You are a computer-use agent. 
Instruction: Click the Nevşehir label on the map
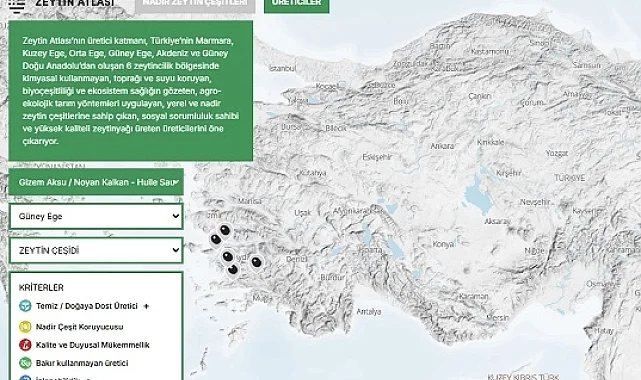tap(535, 202)
